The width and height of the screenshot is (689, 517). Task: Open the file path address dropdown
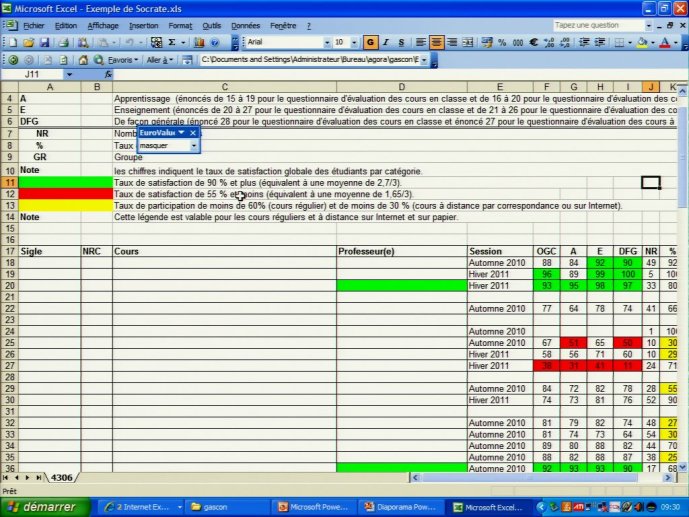(424, 60)
